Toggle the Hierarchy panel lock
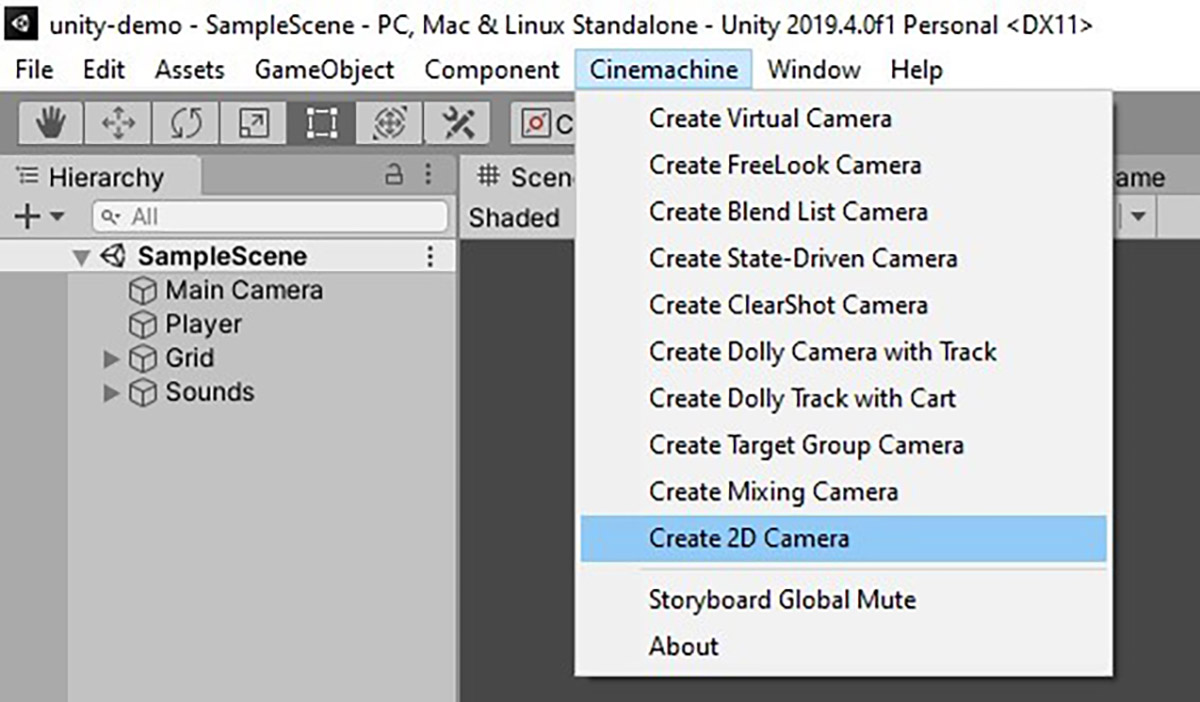 394,176
